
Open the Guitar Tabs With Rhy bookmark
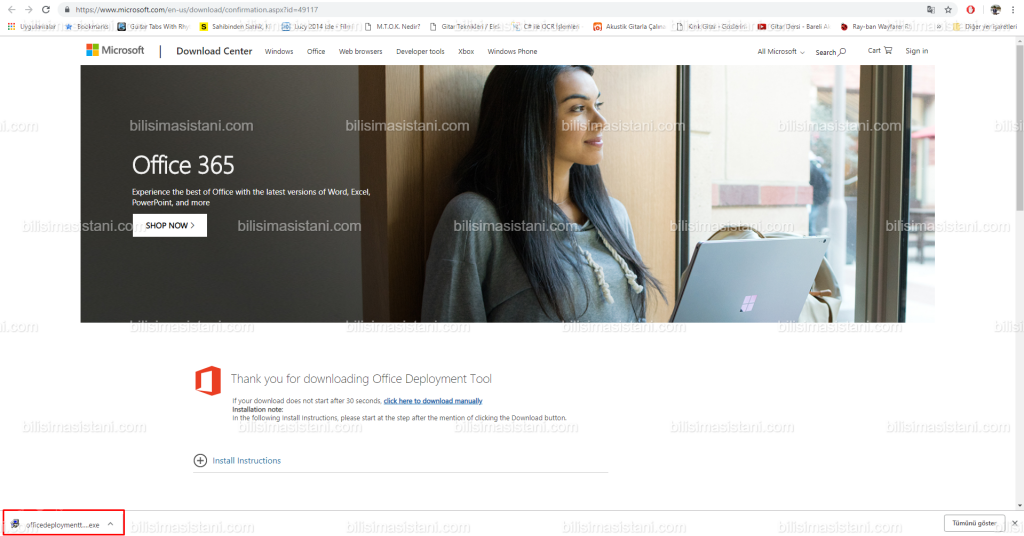coord(153,27)
